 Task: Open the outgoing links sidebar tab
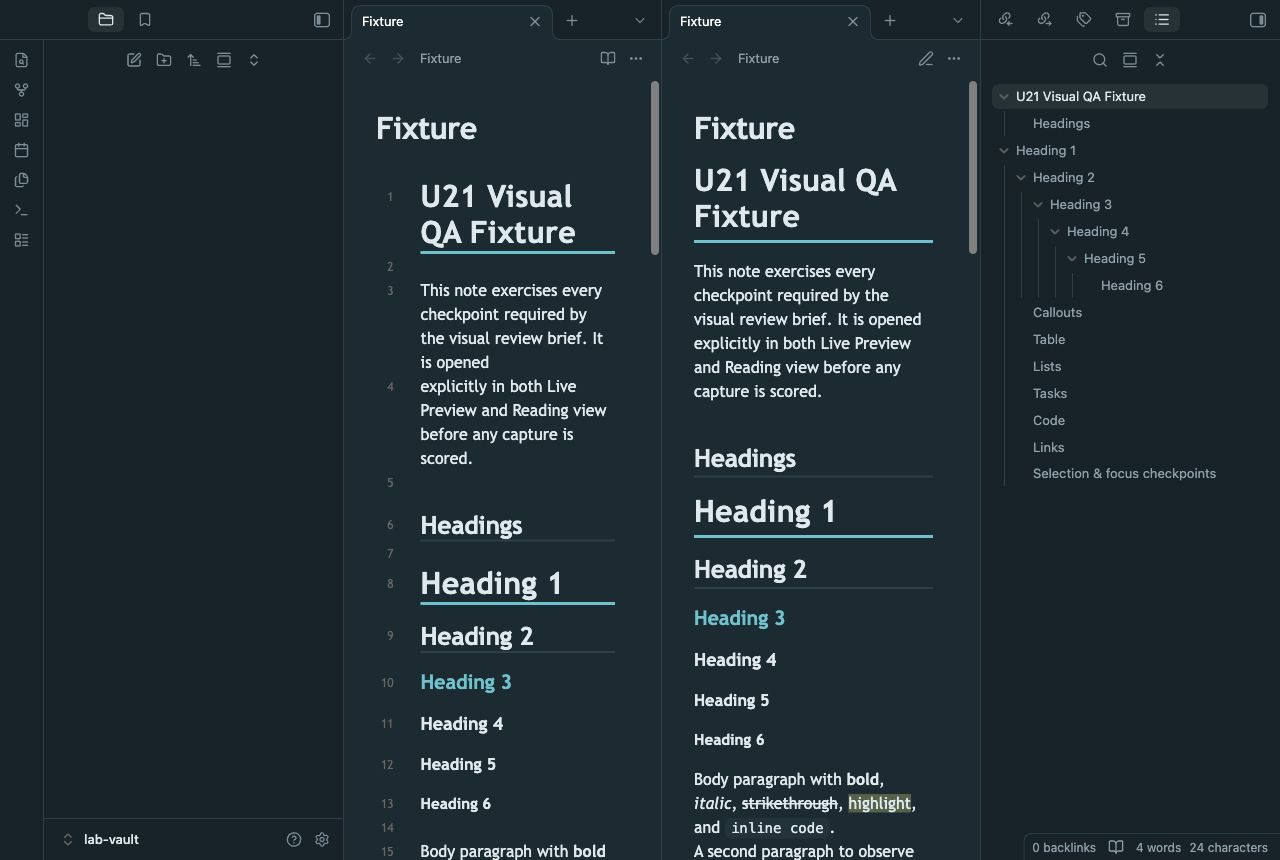(x=1044, y=19)
